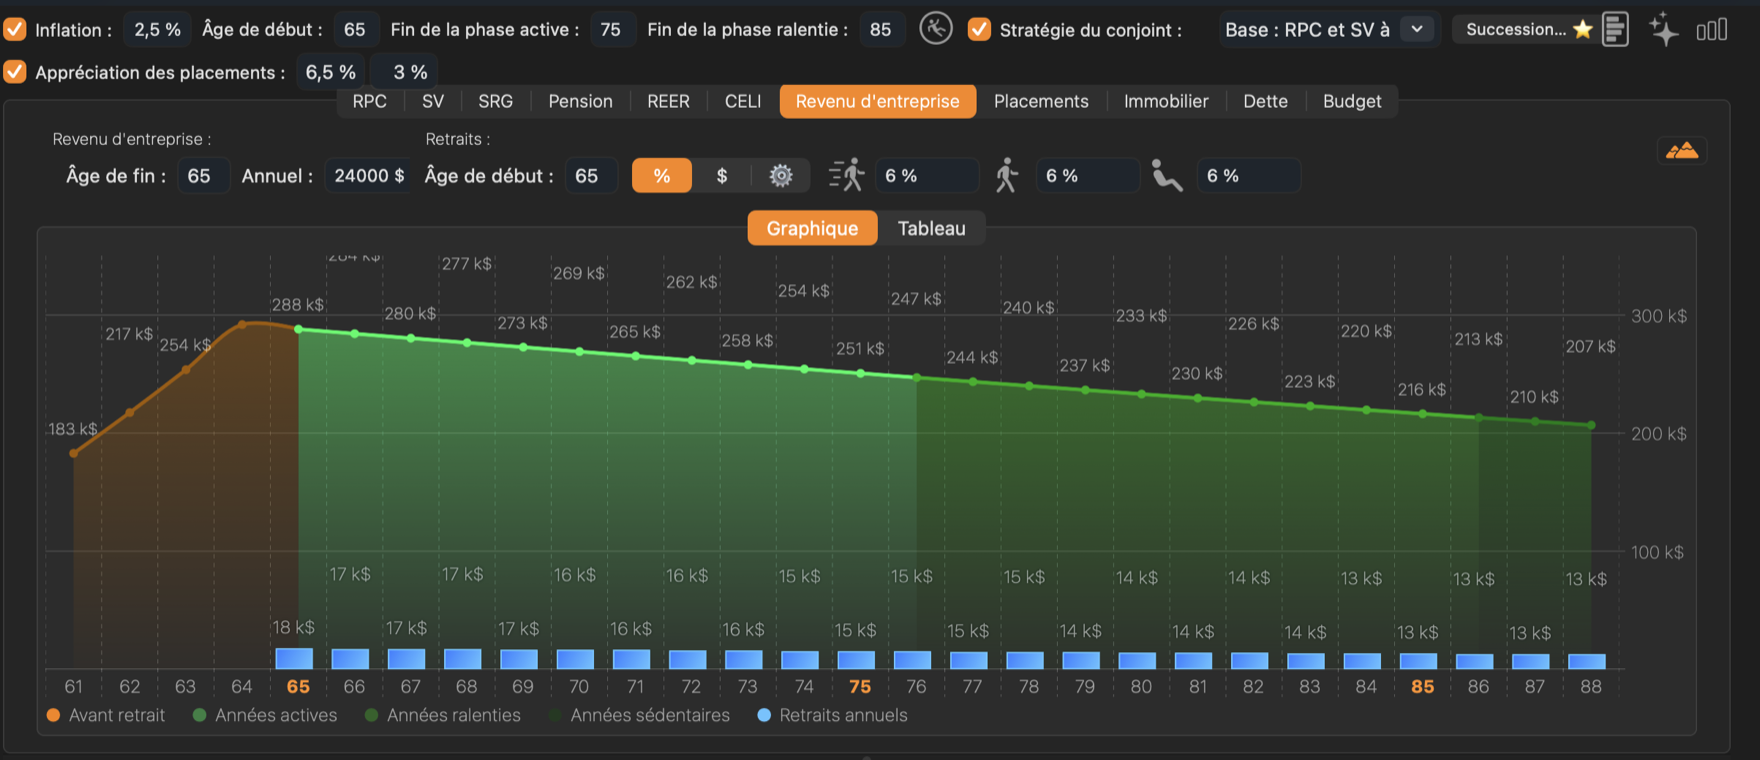Image resolution: width=1760 pixels, height=760 pixels.
Task: Edit Fin de la phase active field
Action: [611, 29]
